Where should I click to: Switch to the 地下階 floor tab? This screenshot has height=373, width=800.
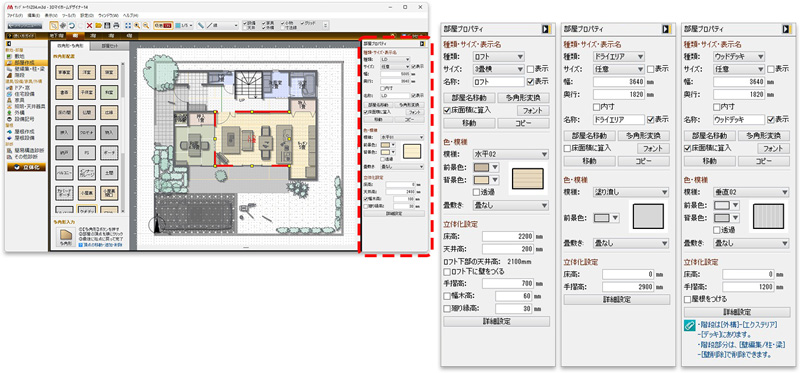(x=58, y=36)
